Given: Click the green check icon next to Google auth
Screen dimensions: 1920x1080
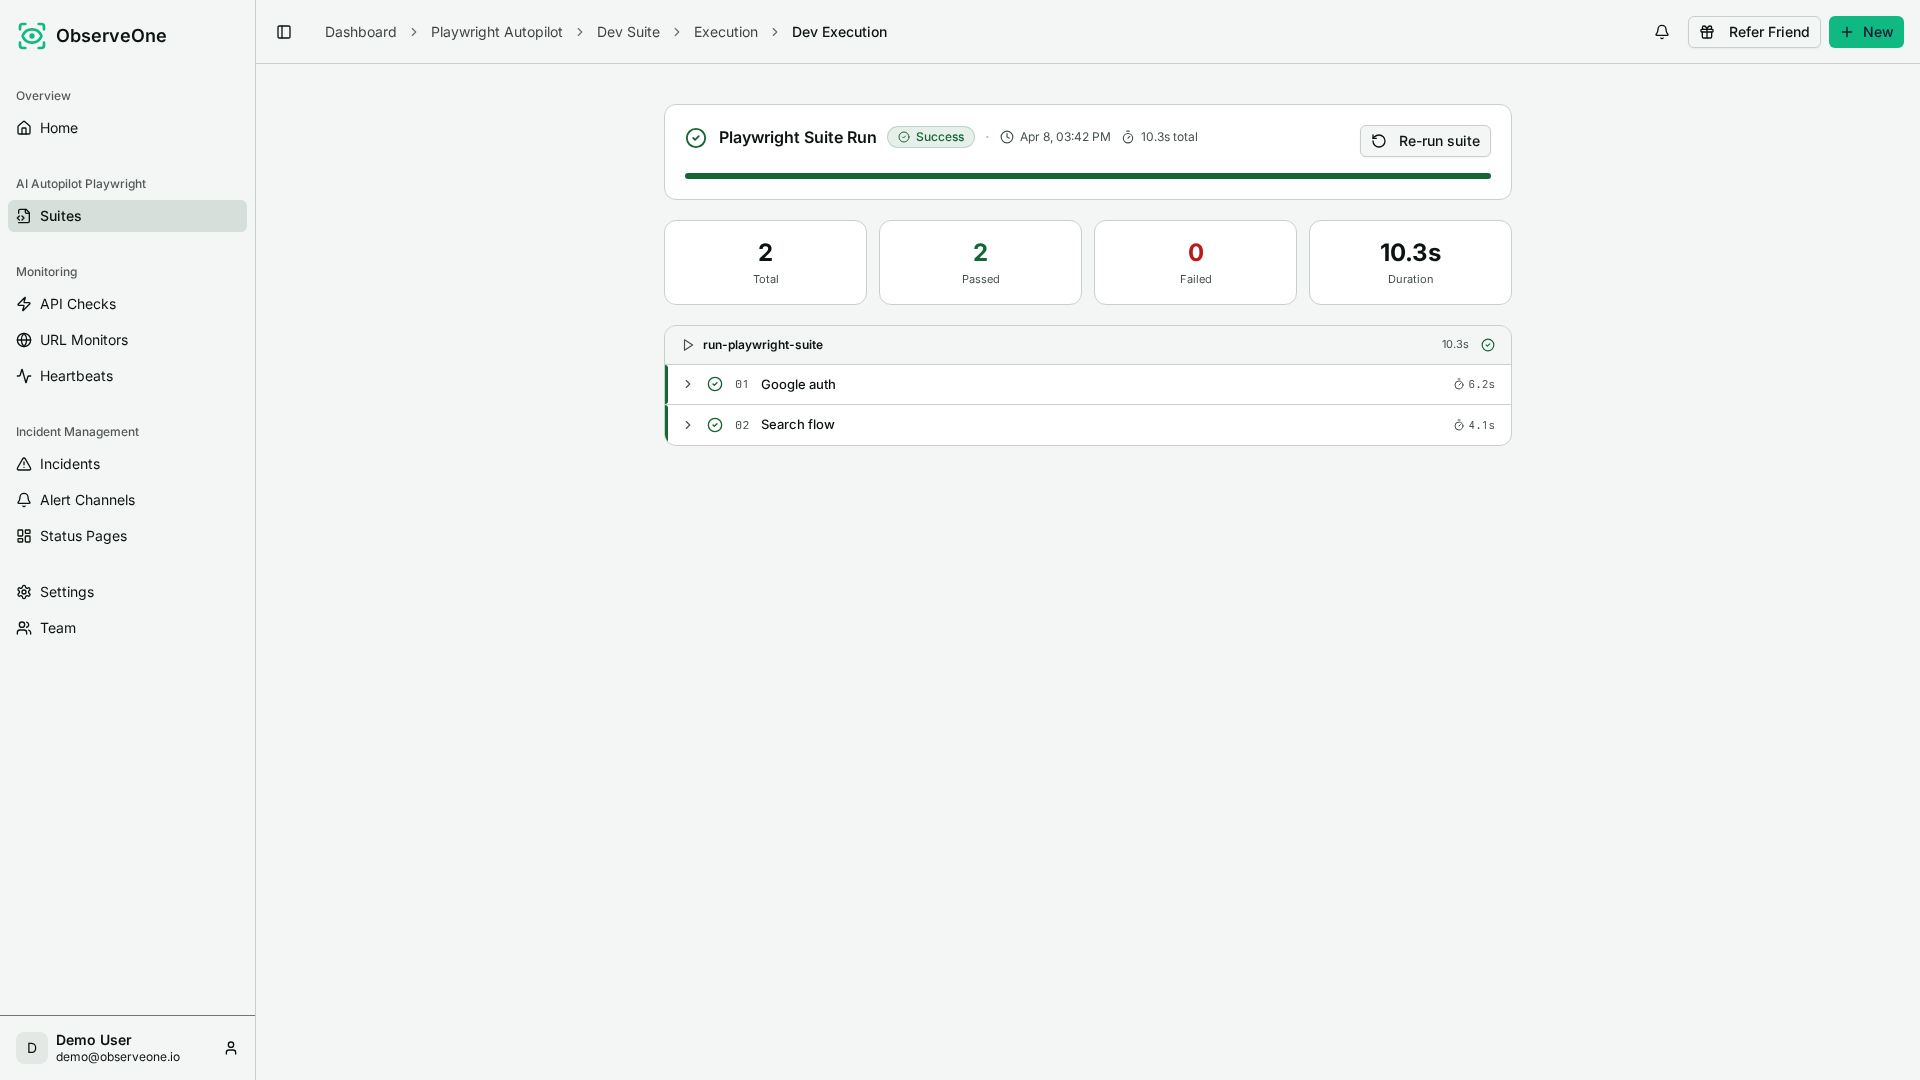Looking at the screenshot, I should coord(715,384).
